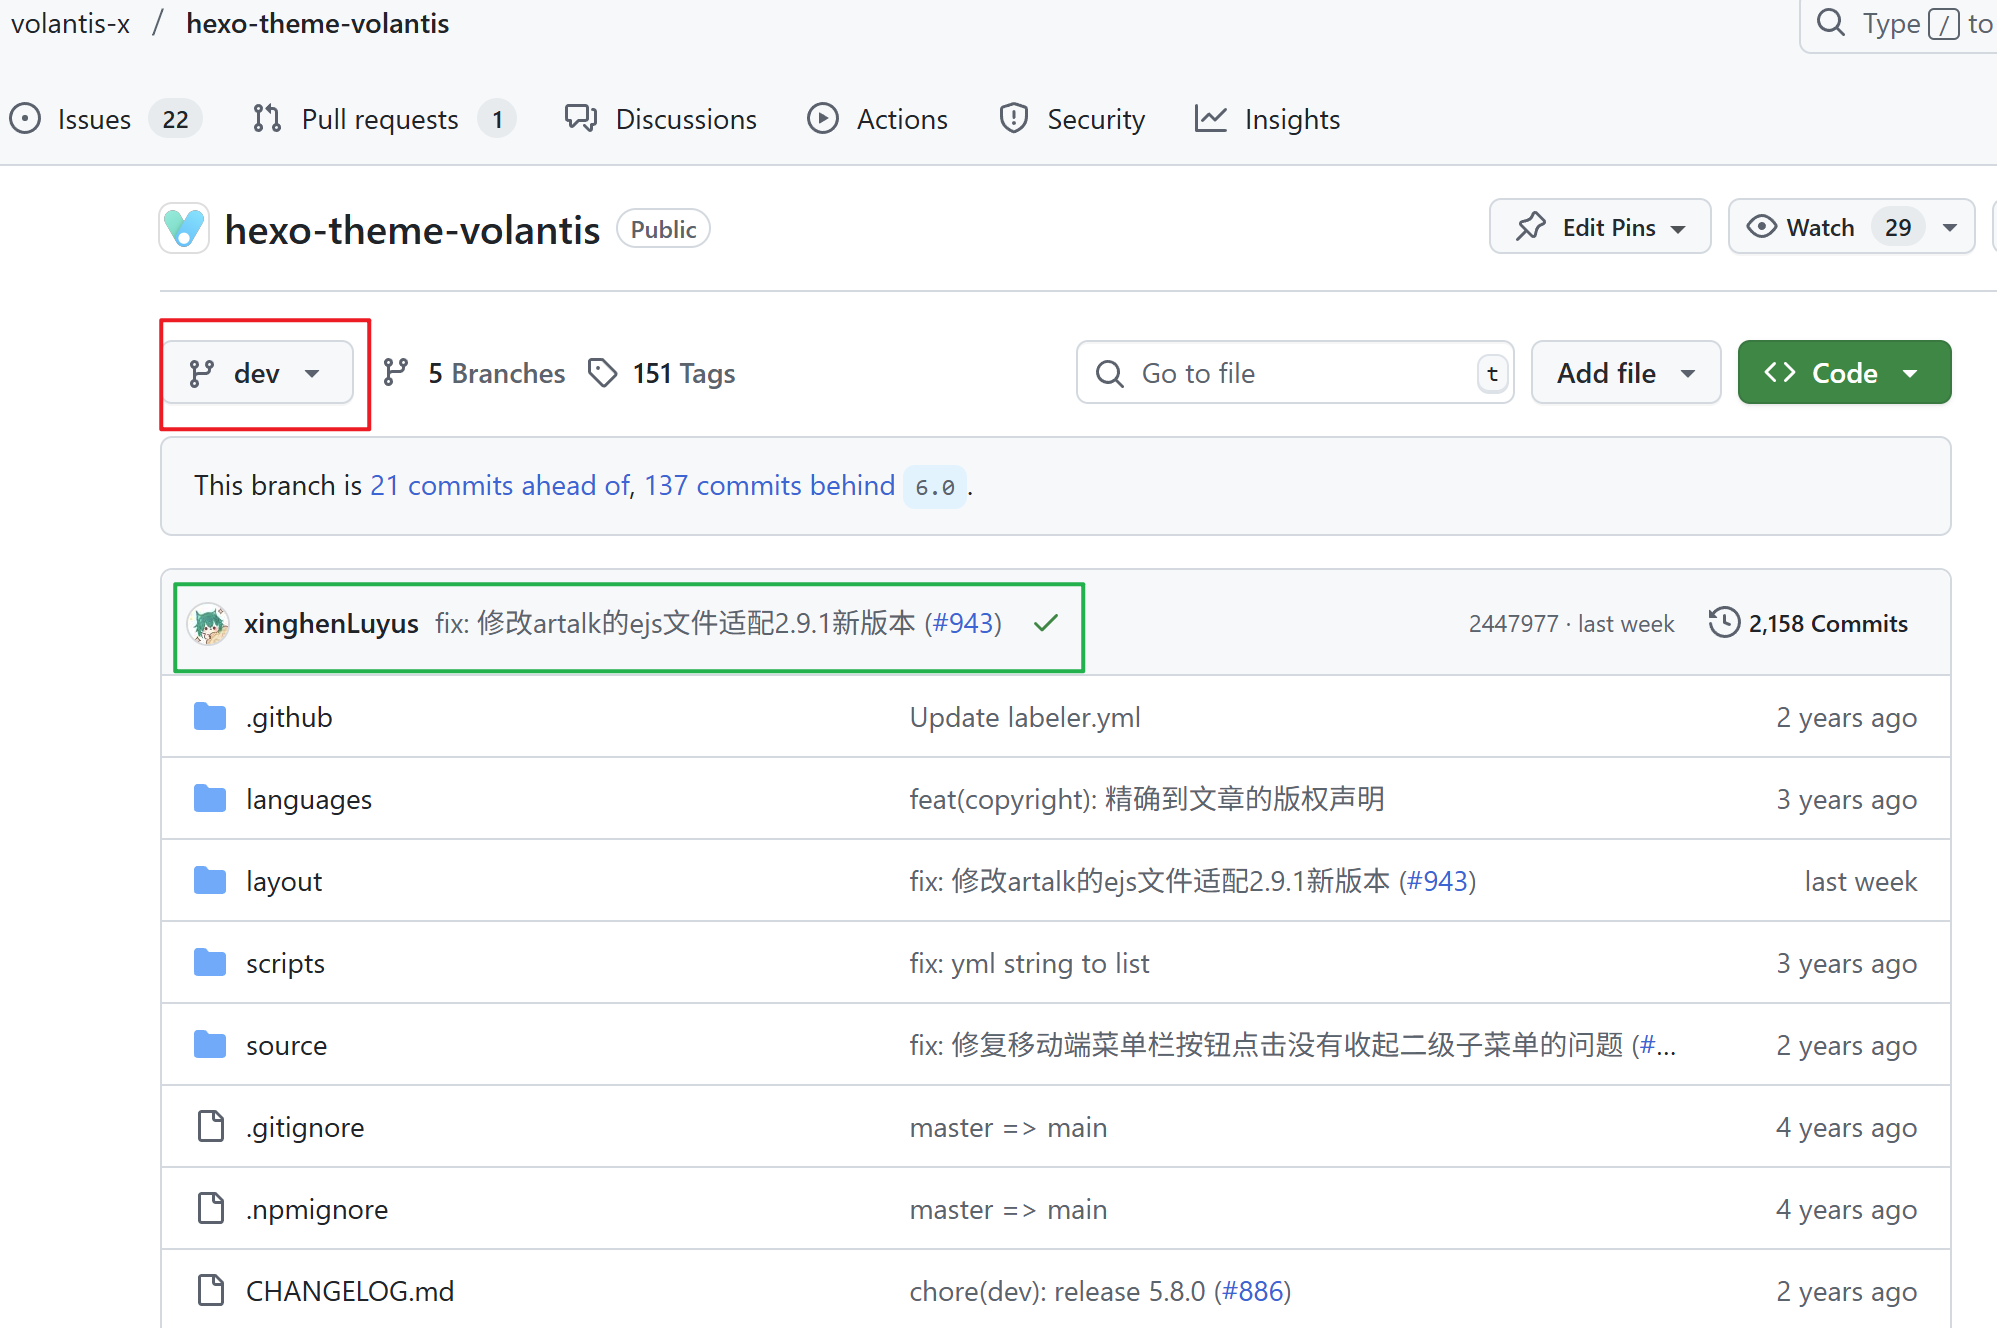Open the CHANGELOG.md file
1997x1328 pixels.
[349, 1291]
